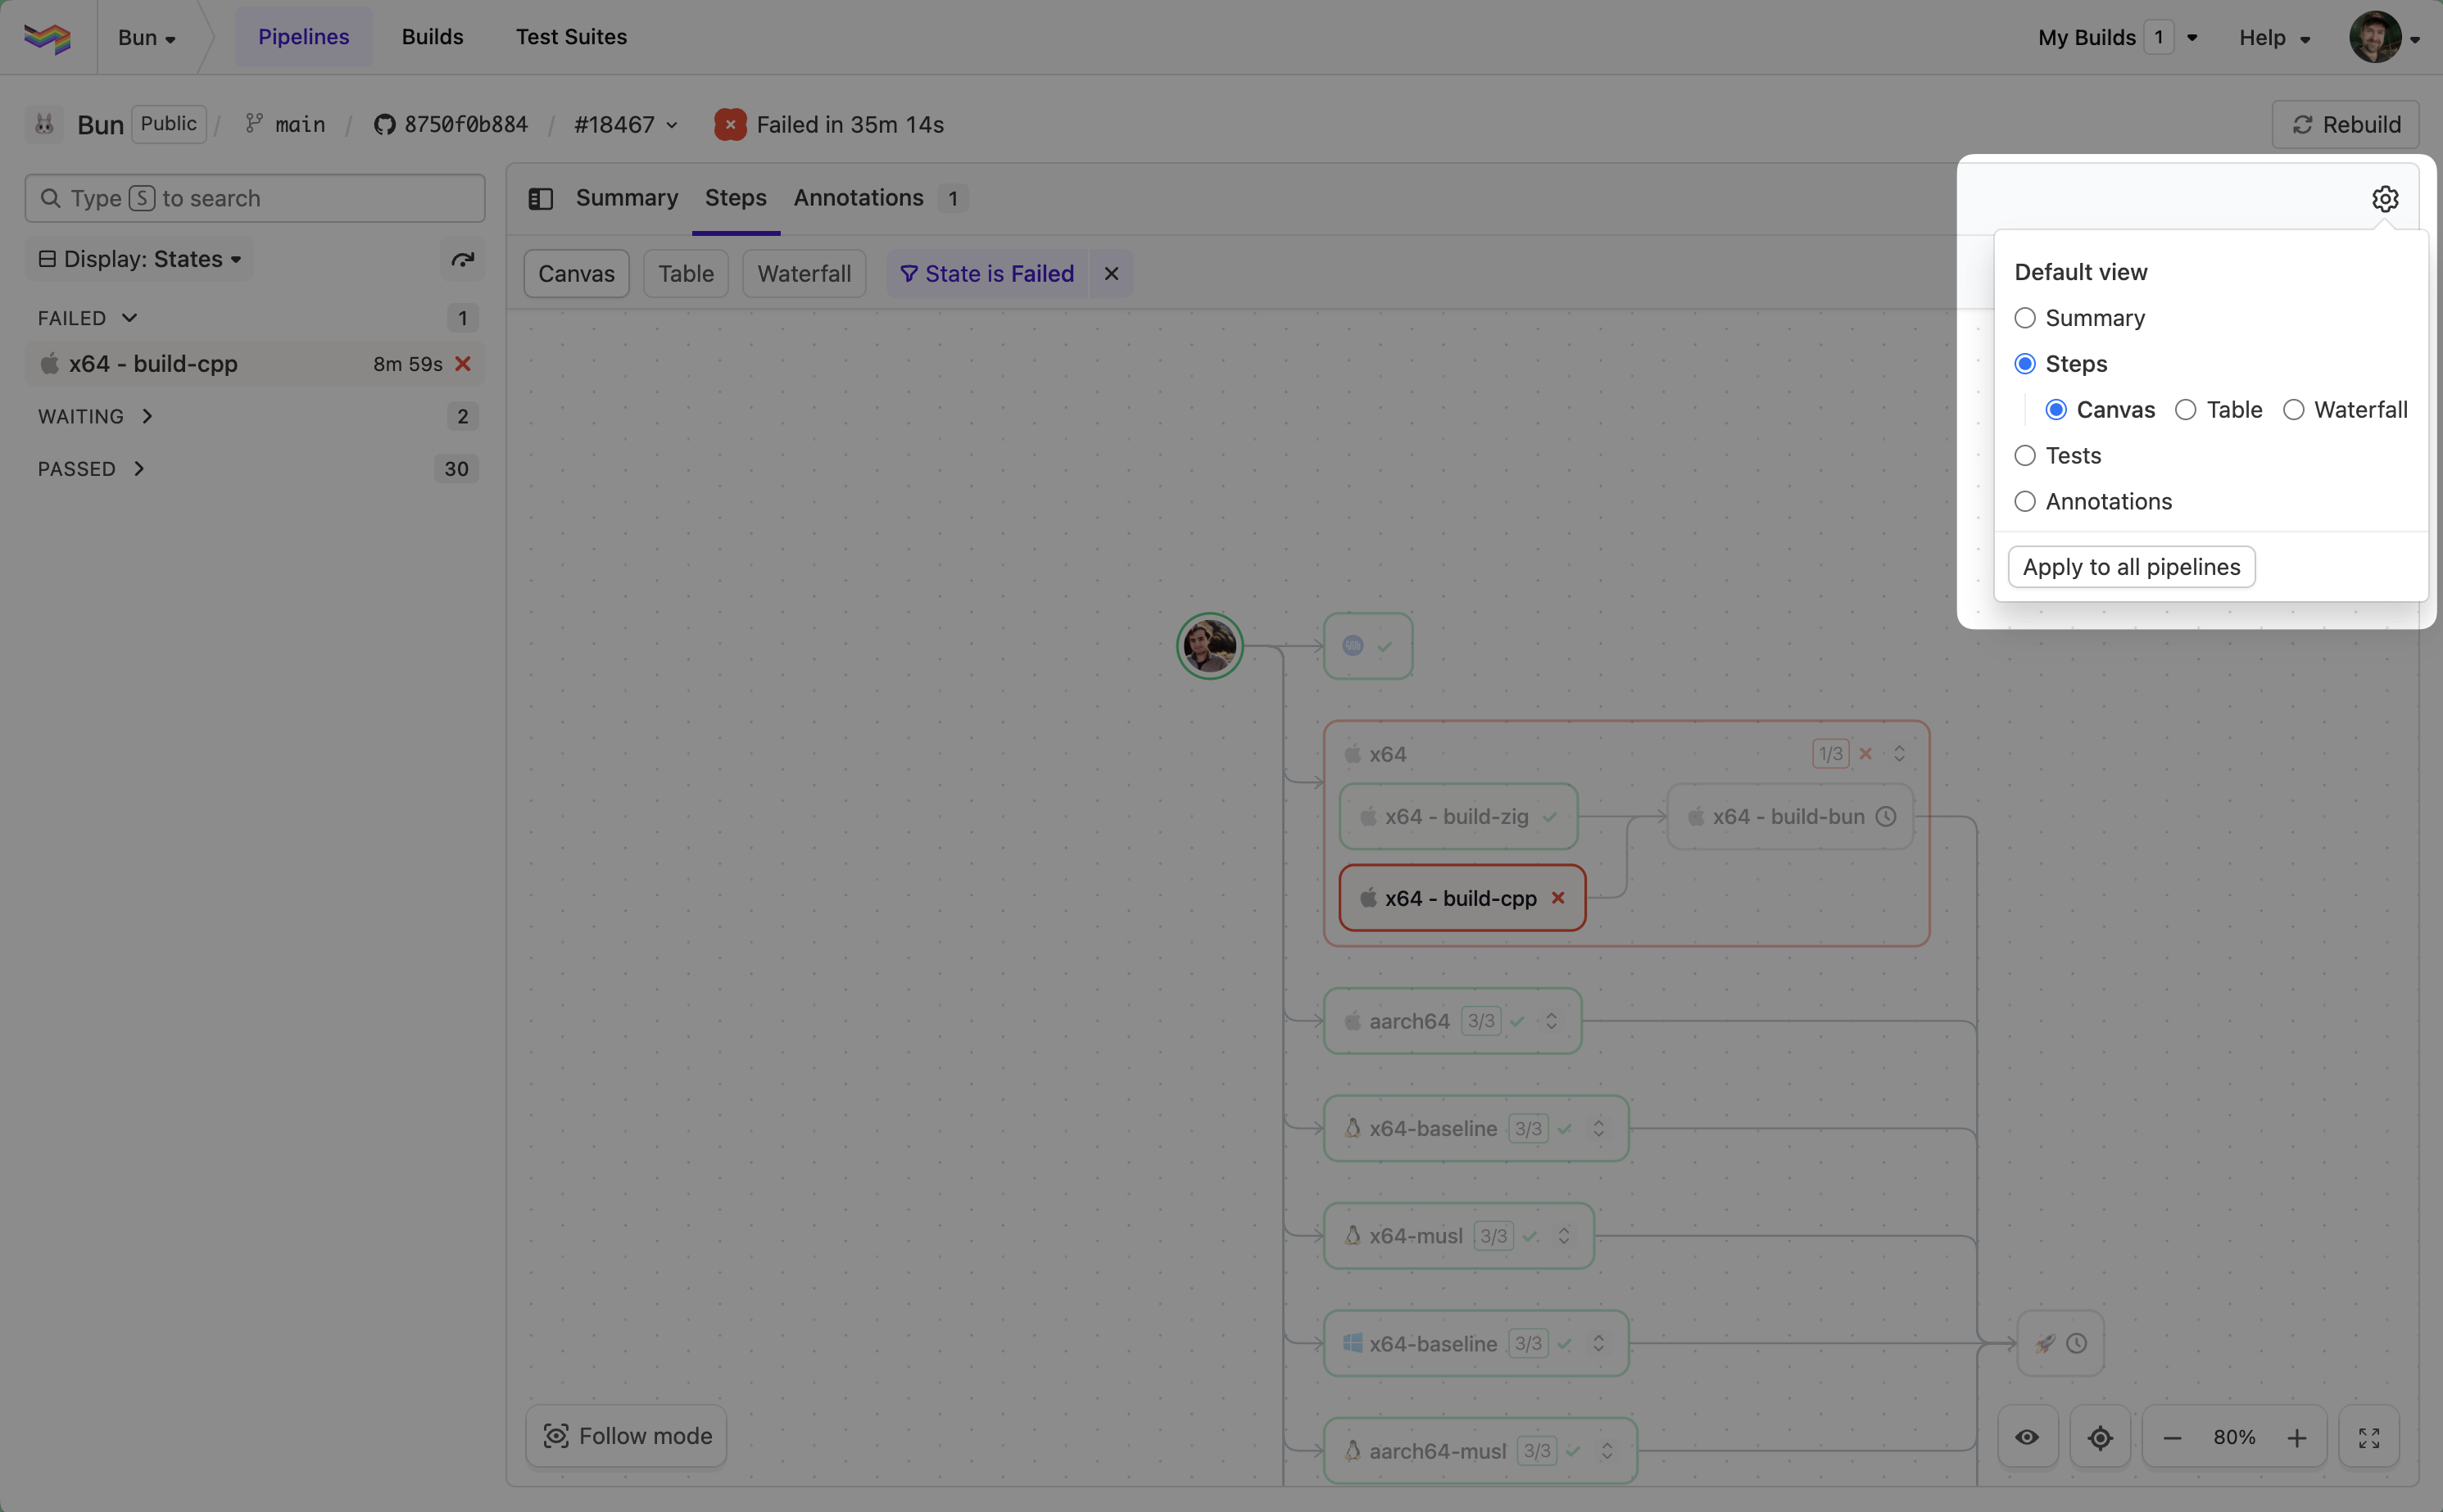This screenshot has height=1512, width=2443.
Task: Select the Waterfall radio option
Action: pyautogui.click(x=2293, y=410)
